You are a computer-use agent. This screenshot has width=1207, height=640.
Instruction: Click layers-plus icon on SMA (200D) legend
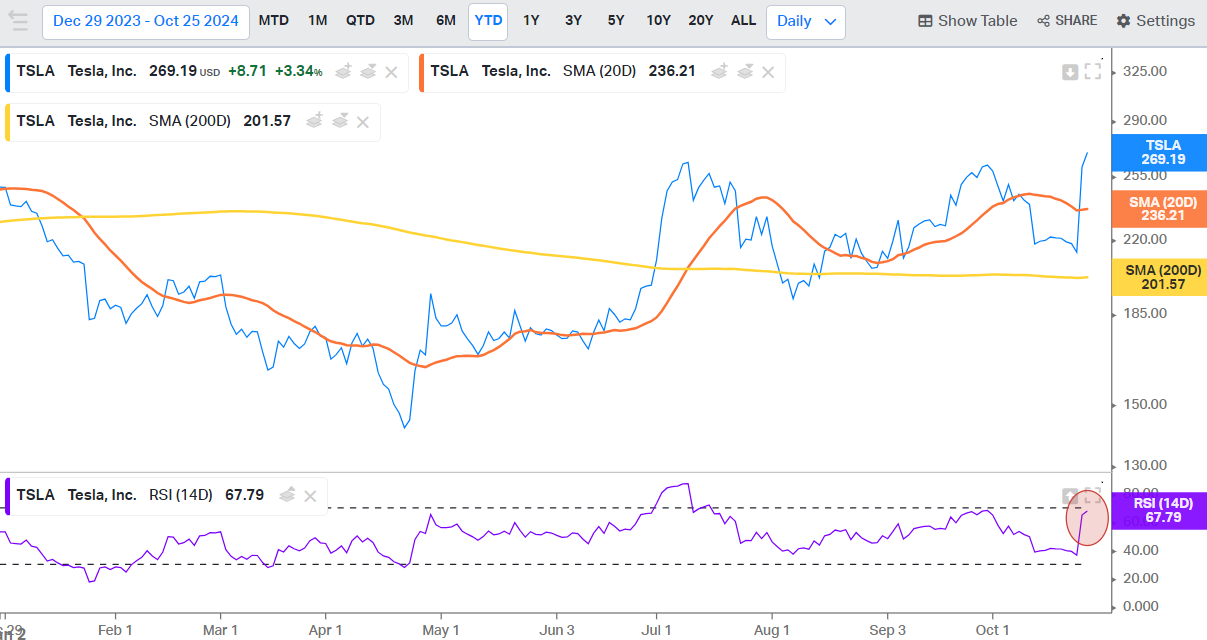315,121
